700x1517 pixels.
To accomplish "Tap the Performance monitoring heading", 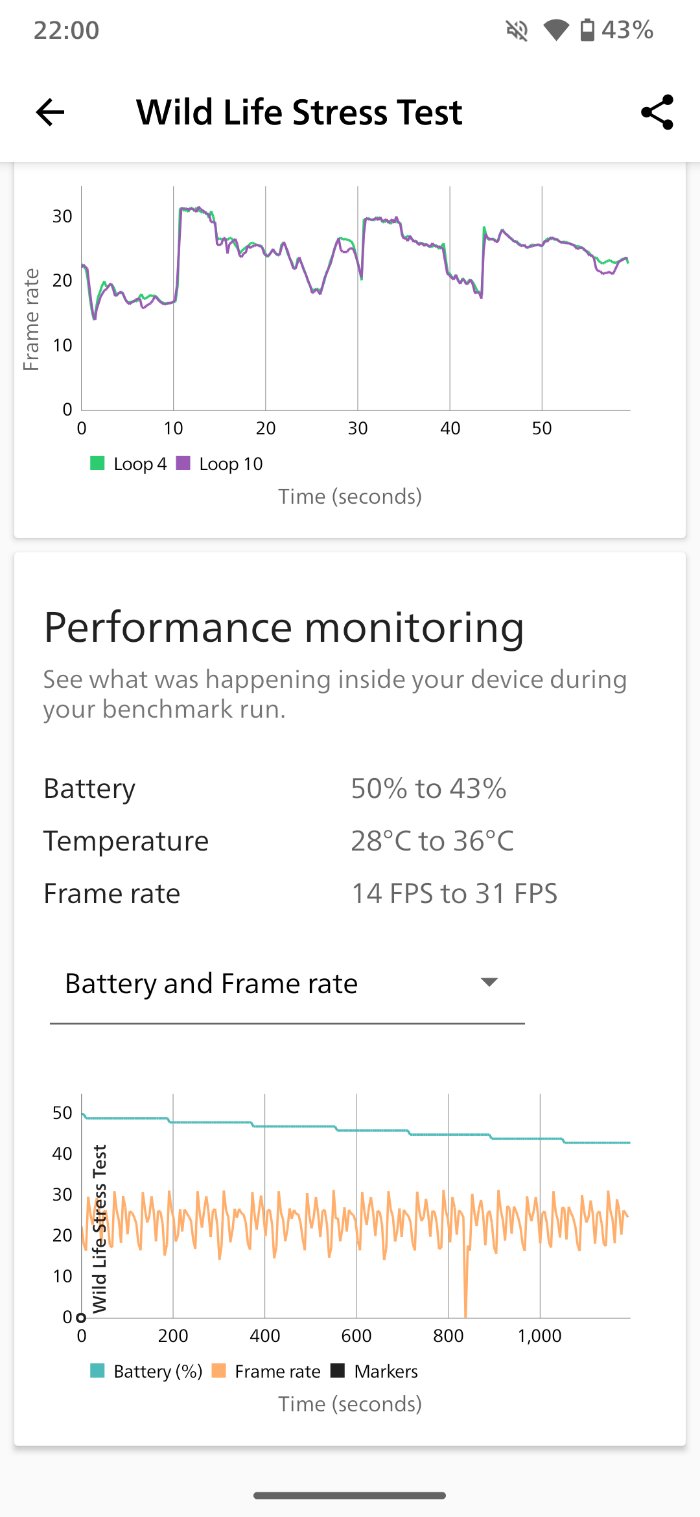I will [x=283, y=628].
